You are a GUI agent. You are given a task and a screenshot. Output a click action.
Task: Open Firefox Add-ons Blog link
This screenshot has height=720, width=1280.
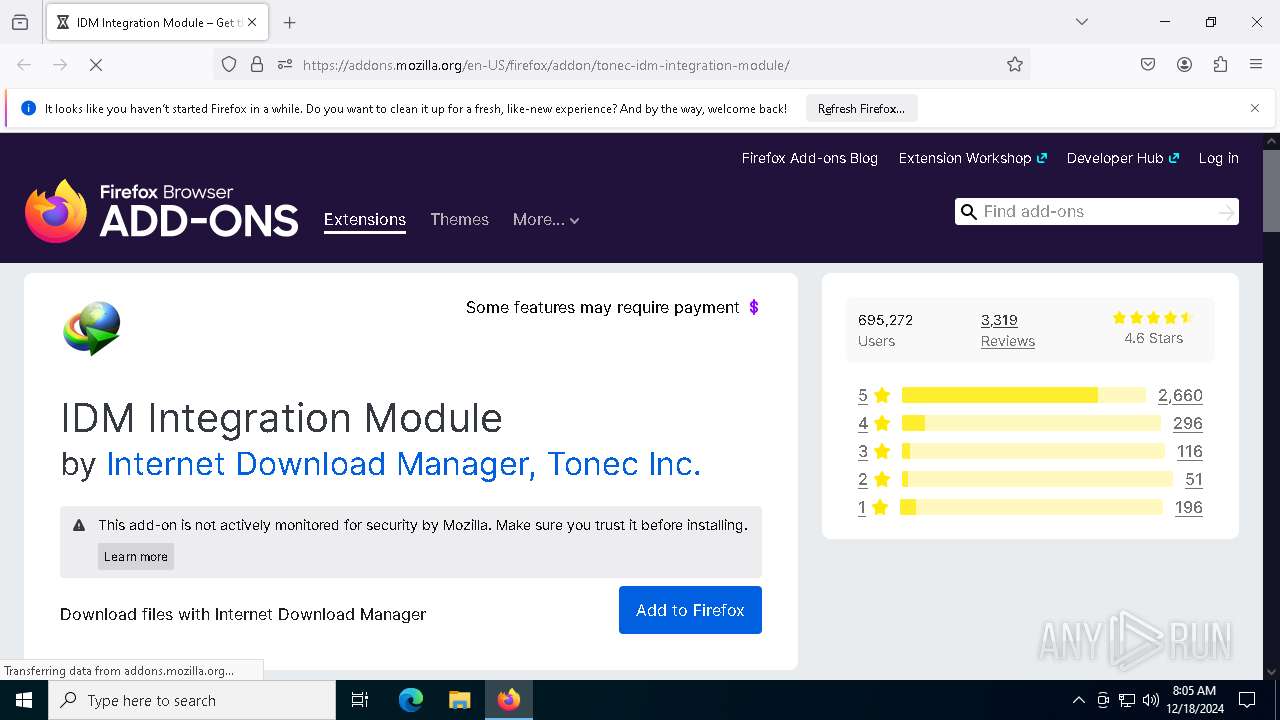pos(809,158)
